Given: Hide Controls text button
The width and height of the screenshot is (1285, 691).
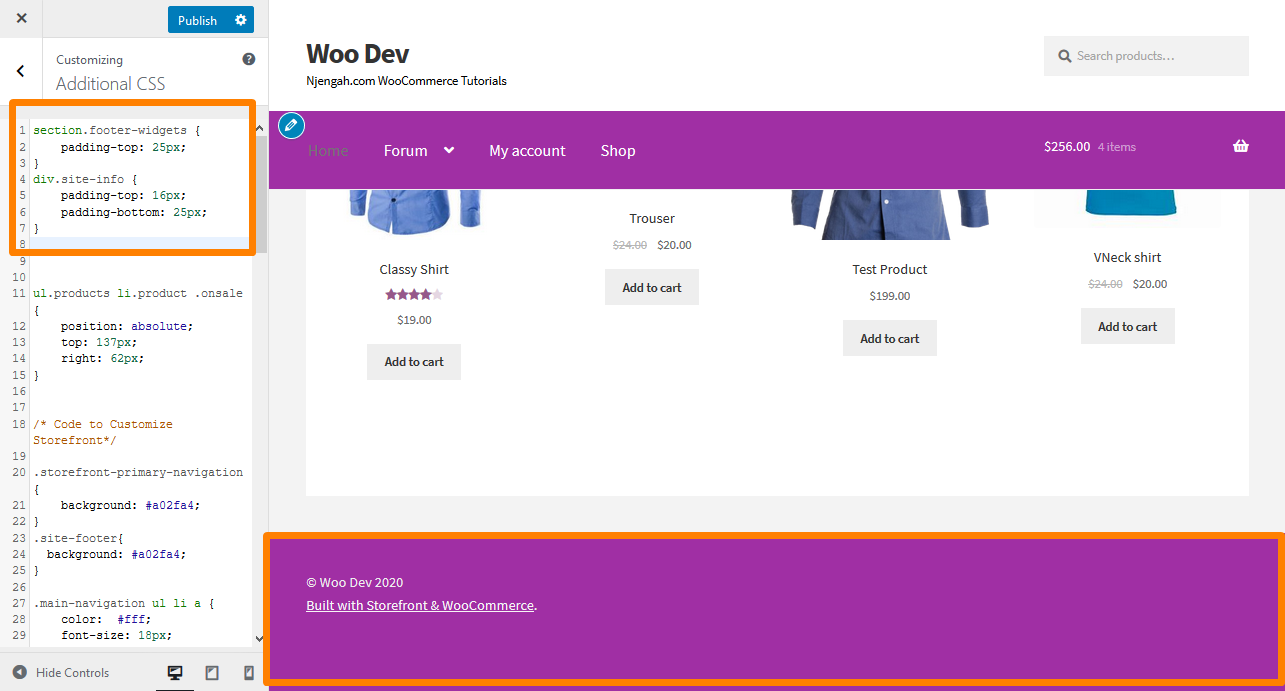Looking at the screenshot, I should point(72,672).
